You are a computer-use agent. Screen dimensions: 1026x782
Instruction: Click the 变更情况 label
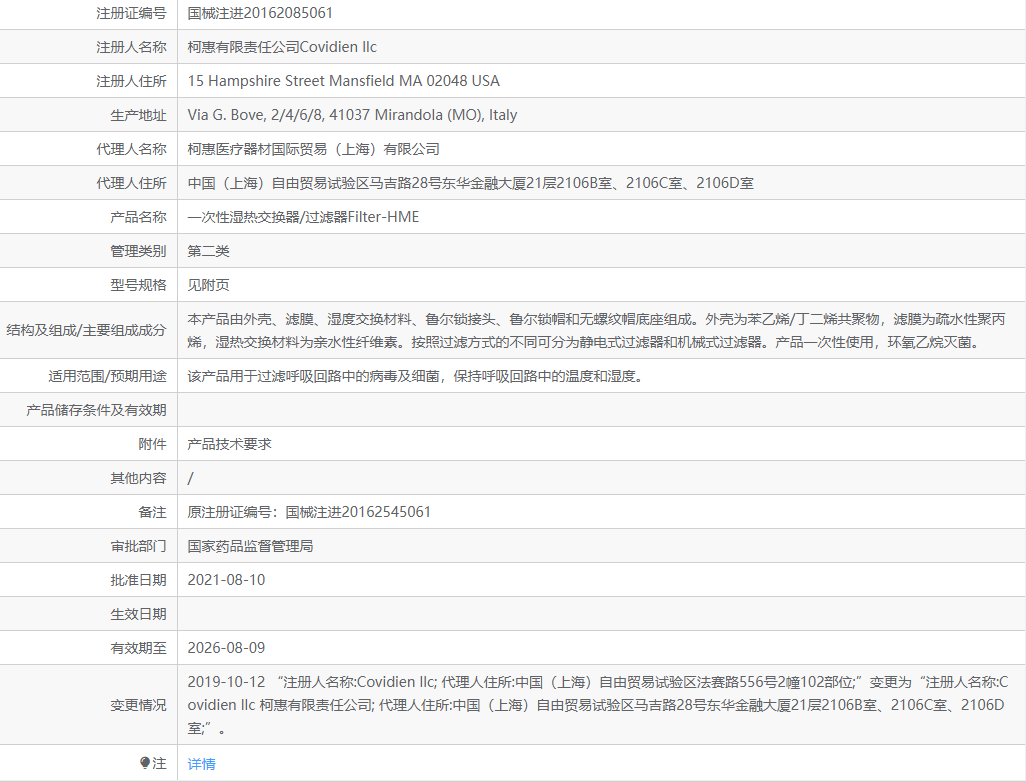pyautogui.click(x=138, y=705)
